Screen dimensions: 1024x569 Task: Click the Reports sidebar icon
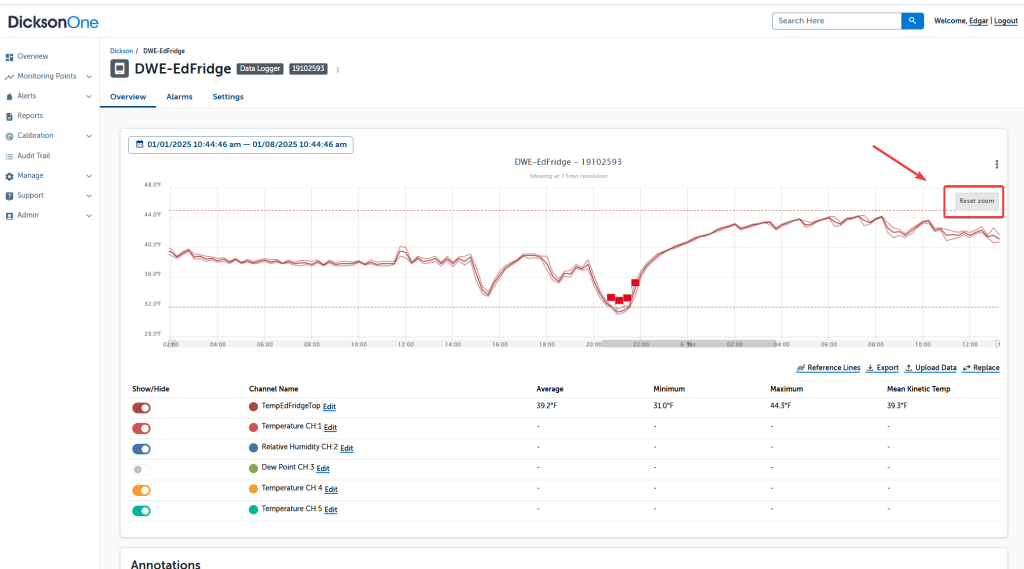(x=9, y=116)
